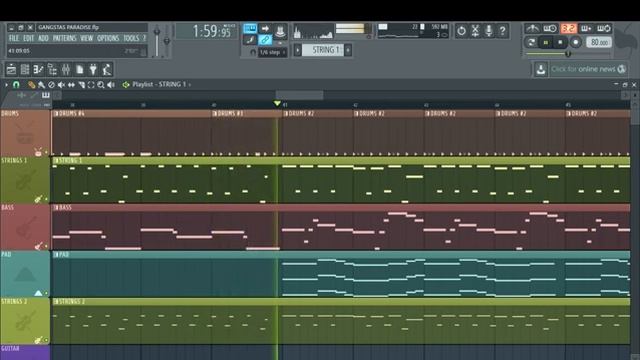Click the download arrow icon near news
The height and width of the screenshot is (360, 640).
(541, 69)
